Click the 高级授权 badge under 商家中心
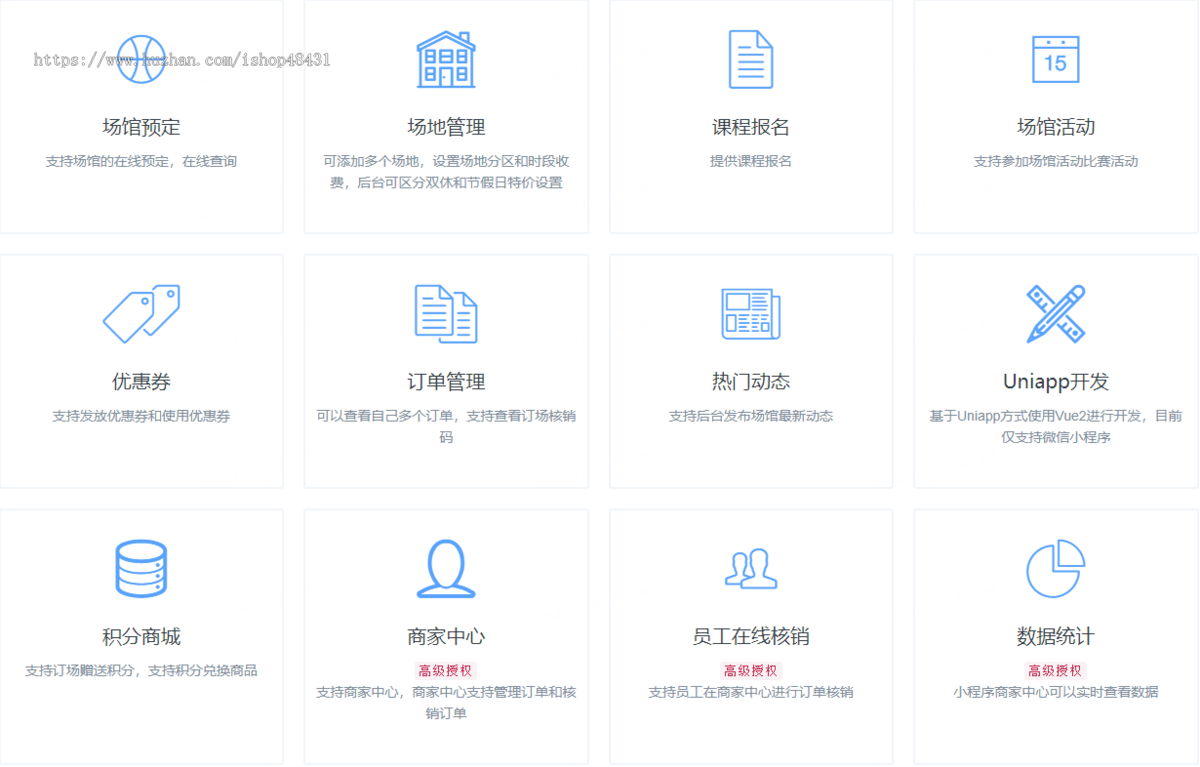This screenshot has height=767, width=1200. 446,671
